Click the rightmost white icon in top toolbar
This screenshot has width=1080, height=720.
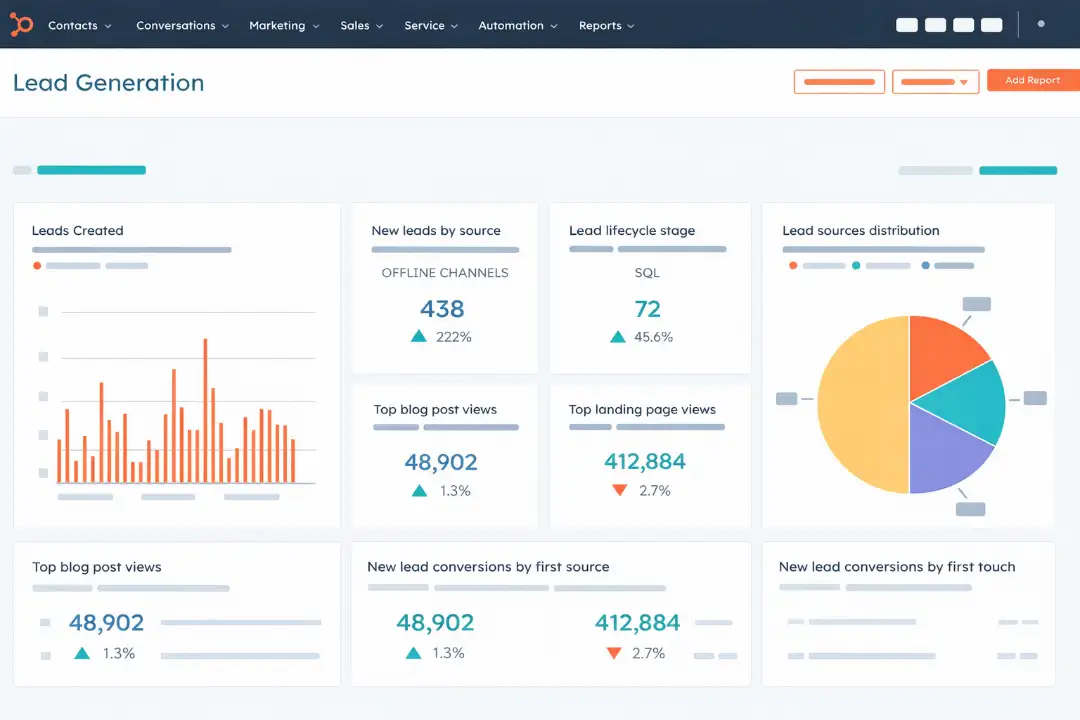coord(991,24)
